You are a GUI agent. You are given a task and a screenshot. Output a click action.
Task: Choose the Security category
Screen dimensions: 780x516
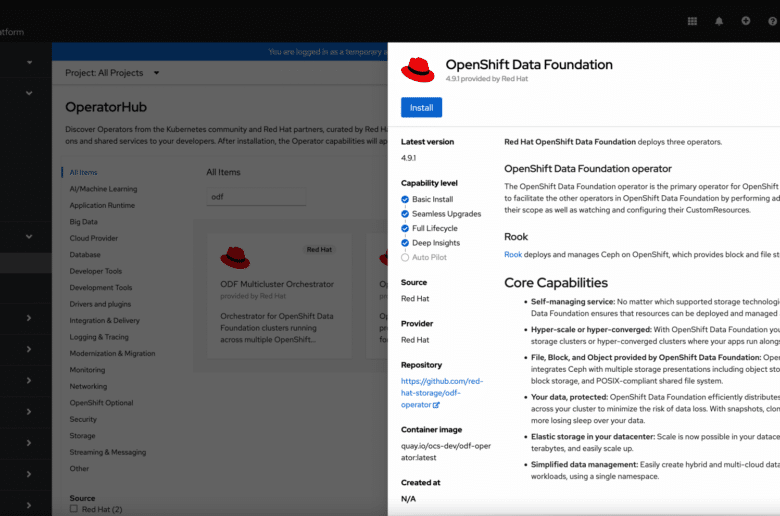83,418
